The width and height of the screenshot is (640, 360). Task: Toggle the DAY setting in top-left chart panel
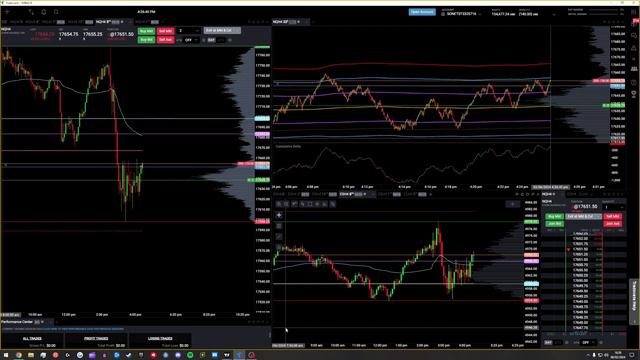click(211, 40)
